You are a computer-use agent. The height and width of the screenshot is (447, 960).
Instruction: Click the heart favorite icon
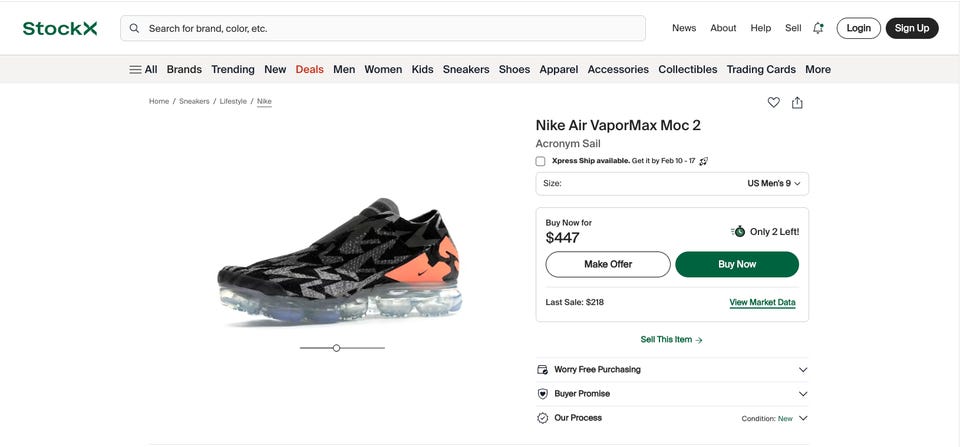773,102
